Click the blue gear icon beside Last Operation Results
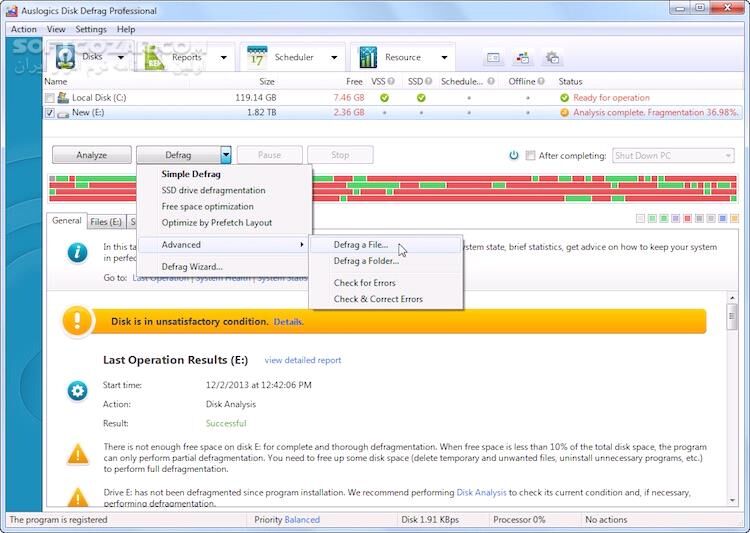 [x=77, y=391]
